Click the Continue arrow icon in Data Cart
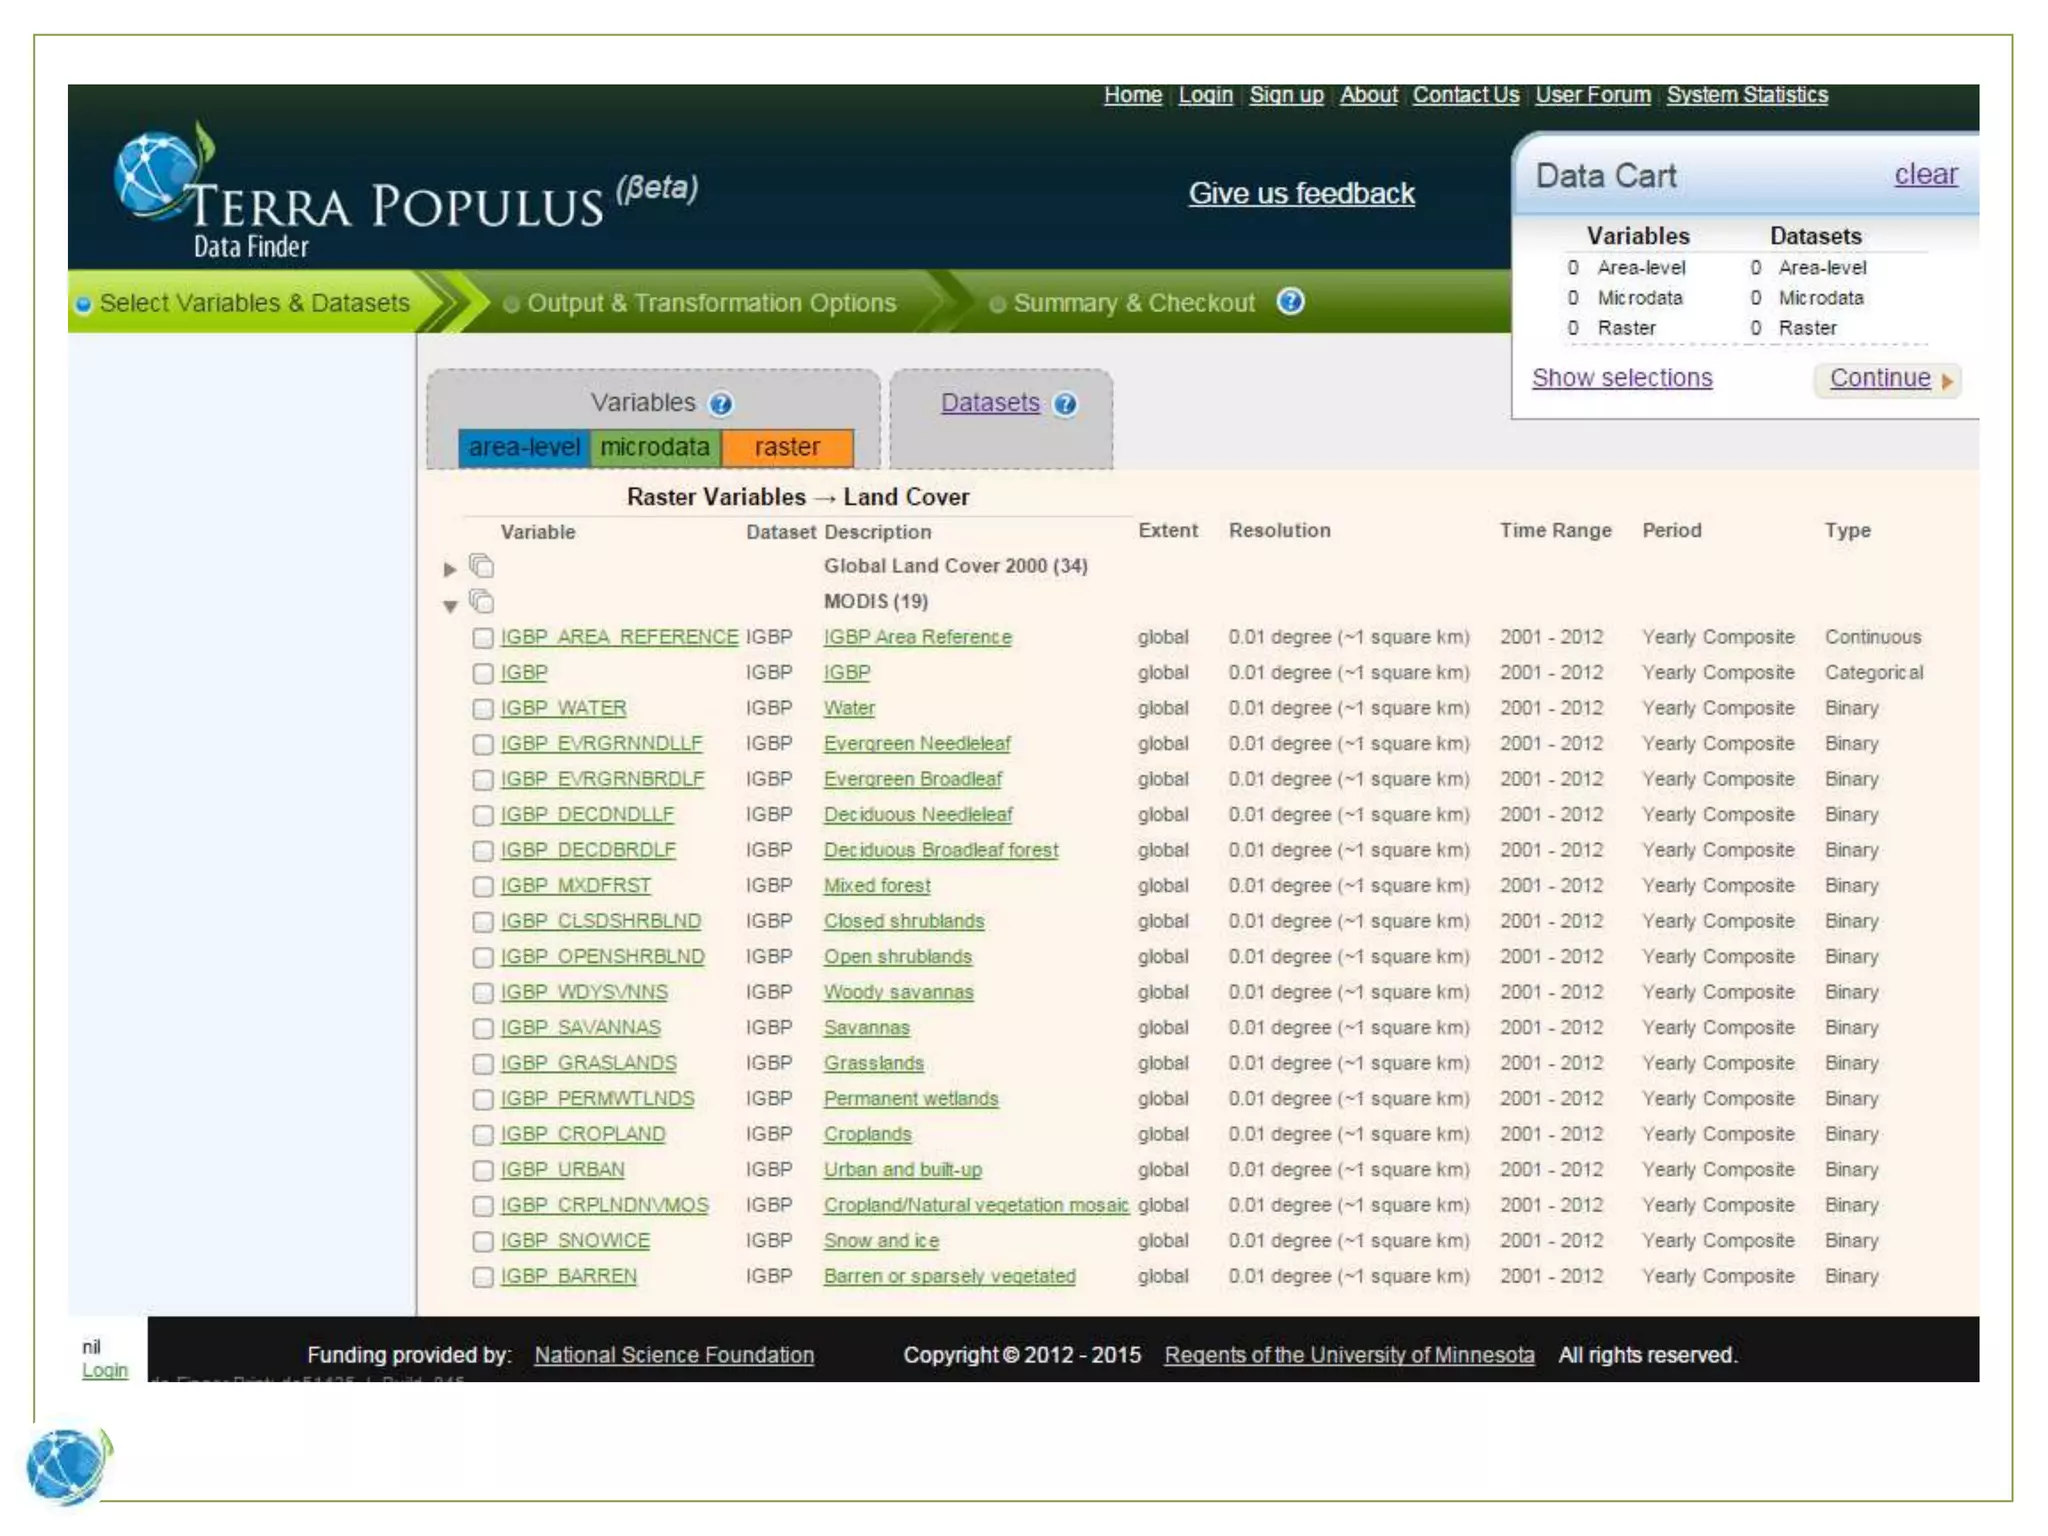2048x1536 pixels. coord(1947,380)
